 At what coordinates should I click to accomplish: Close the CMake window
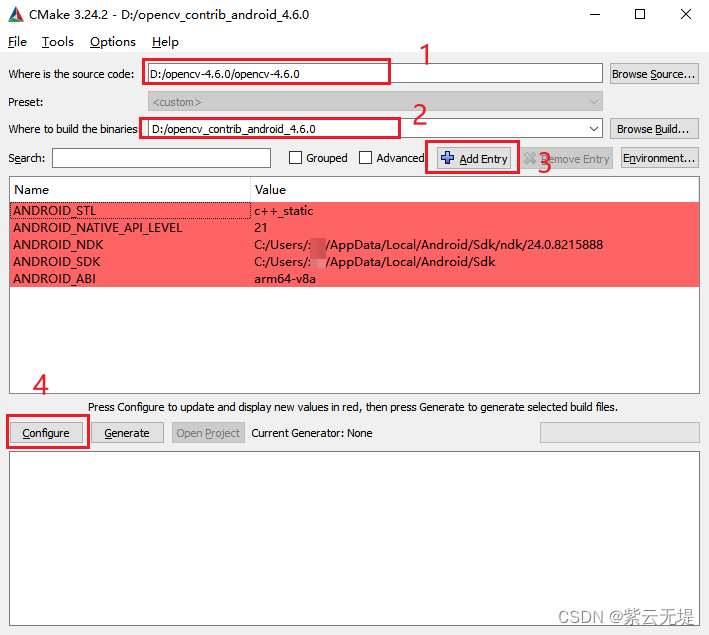click(x=685, y=14)
